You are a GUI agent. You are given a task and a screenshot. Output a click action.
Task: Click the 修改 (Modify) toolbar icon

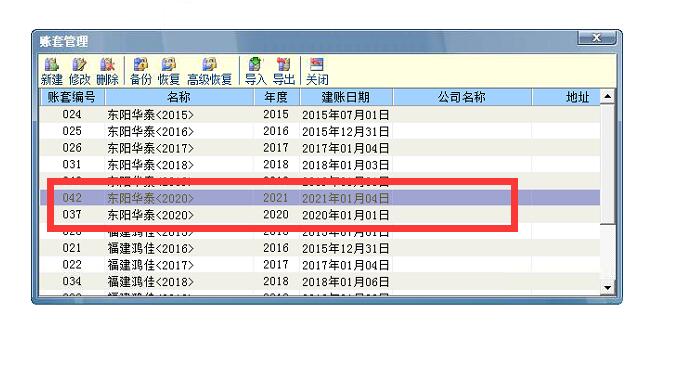pyautogui.click(x=79, y=71)
